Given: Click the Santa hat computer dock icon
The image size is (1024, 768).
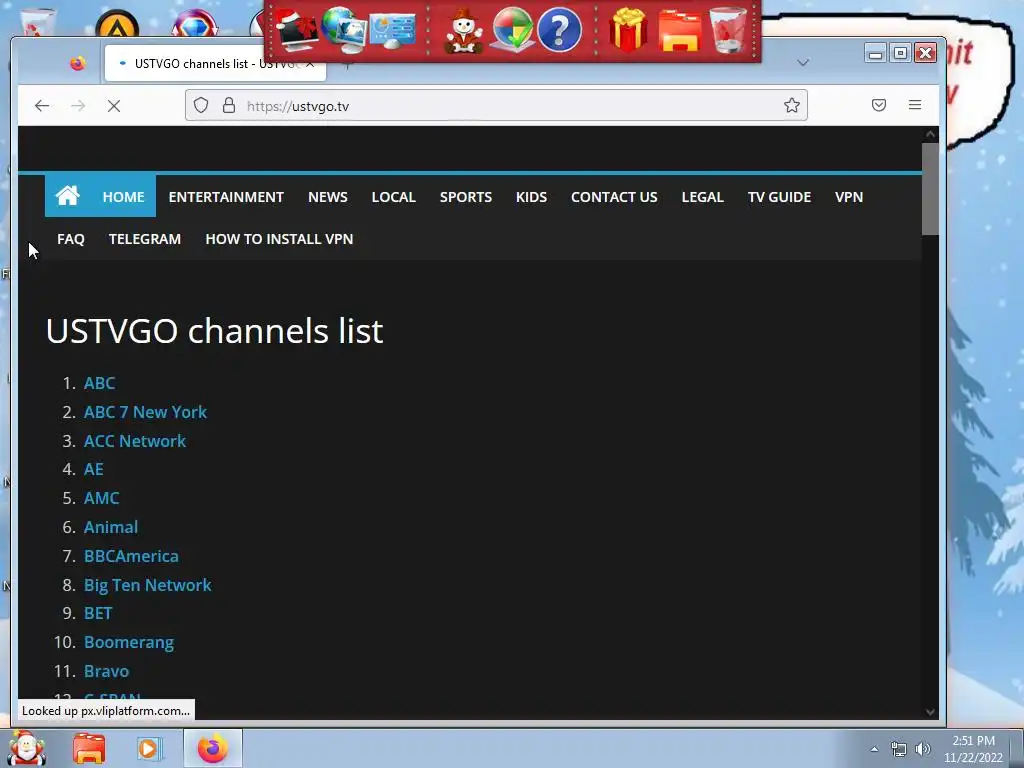Looking at the screenshot, I should click(x=296, y=30).
